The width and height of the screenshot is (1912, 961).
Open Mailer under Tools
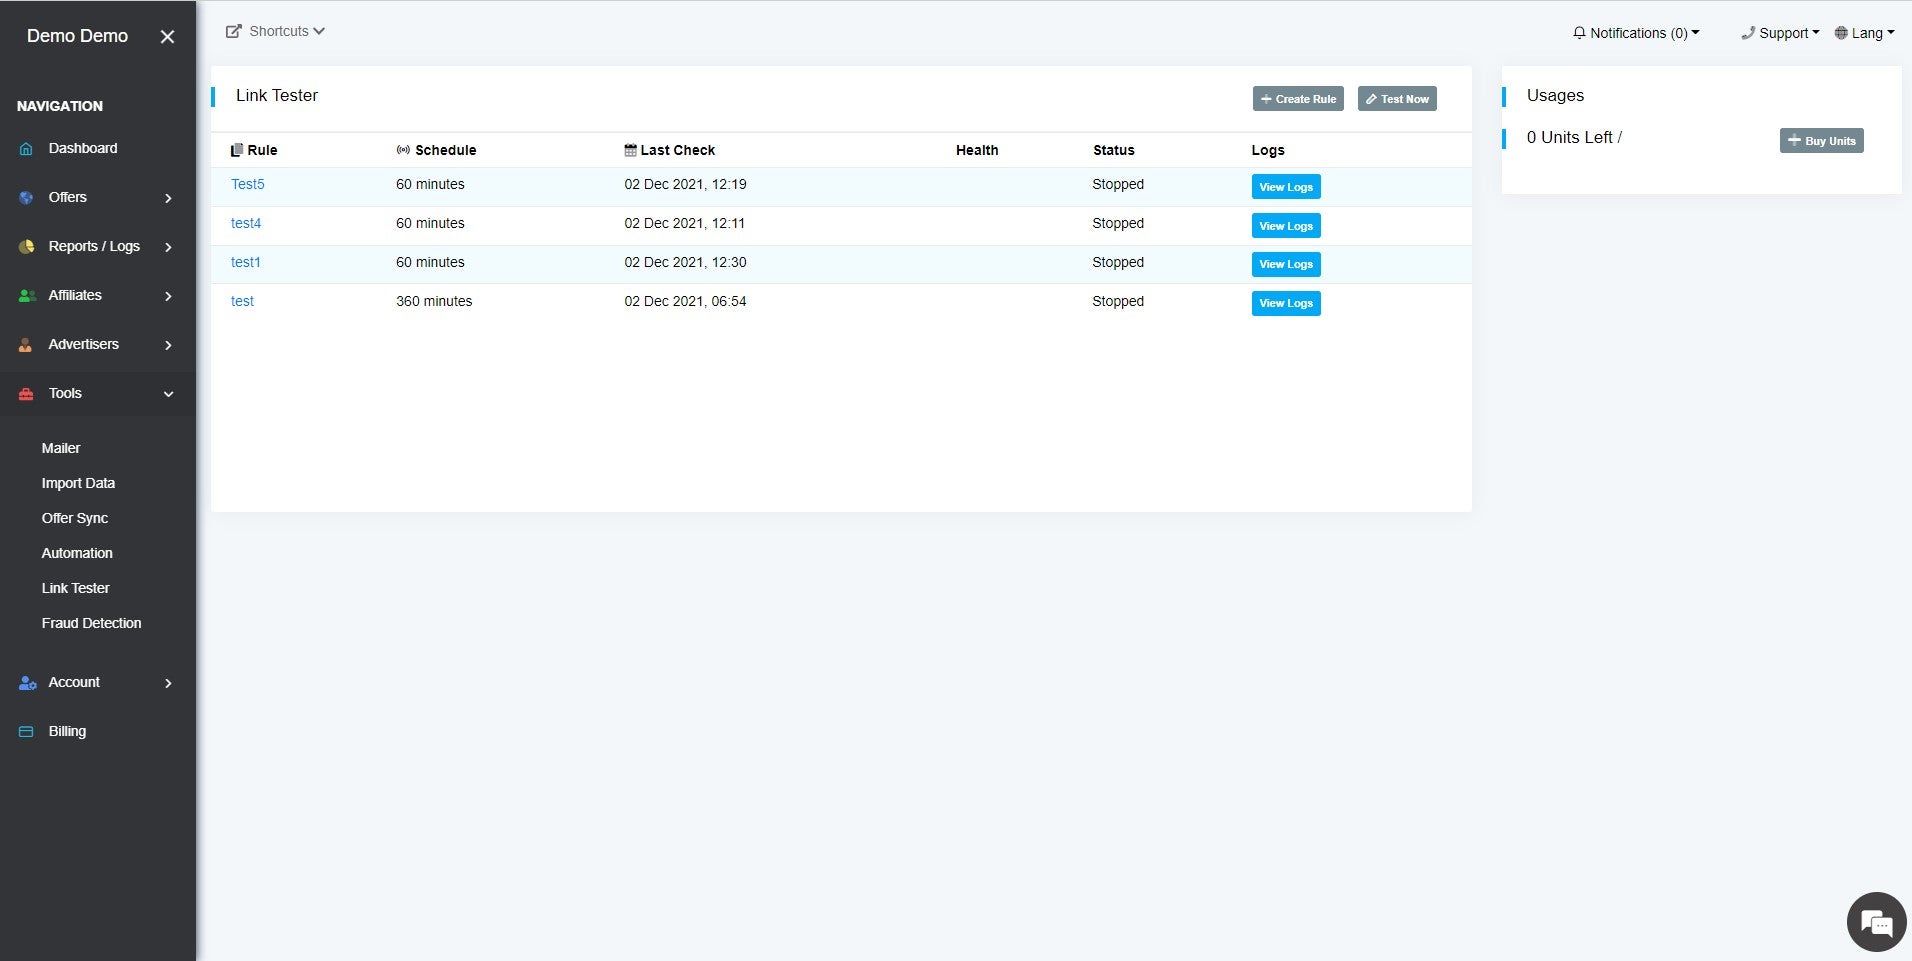(x=61, y=448)
